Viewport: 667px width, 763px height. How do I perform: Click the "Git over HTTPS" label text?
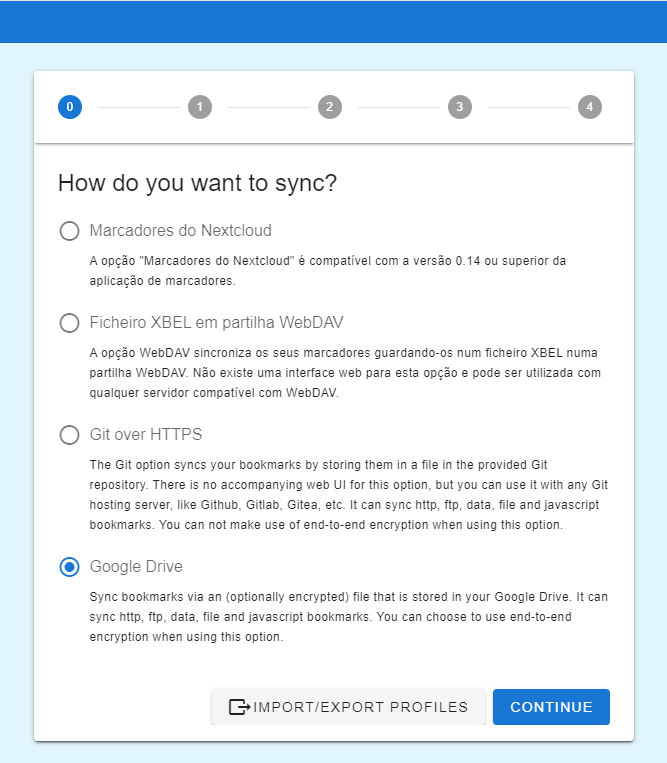tap(146, 435)
